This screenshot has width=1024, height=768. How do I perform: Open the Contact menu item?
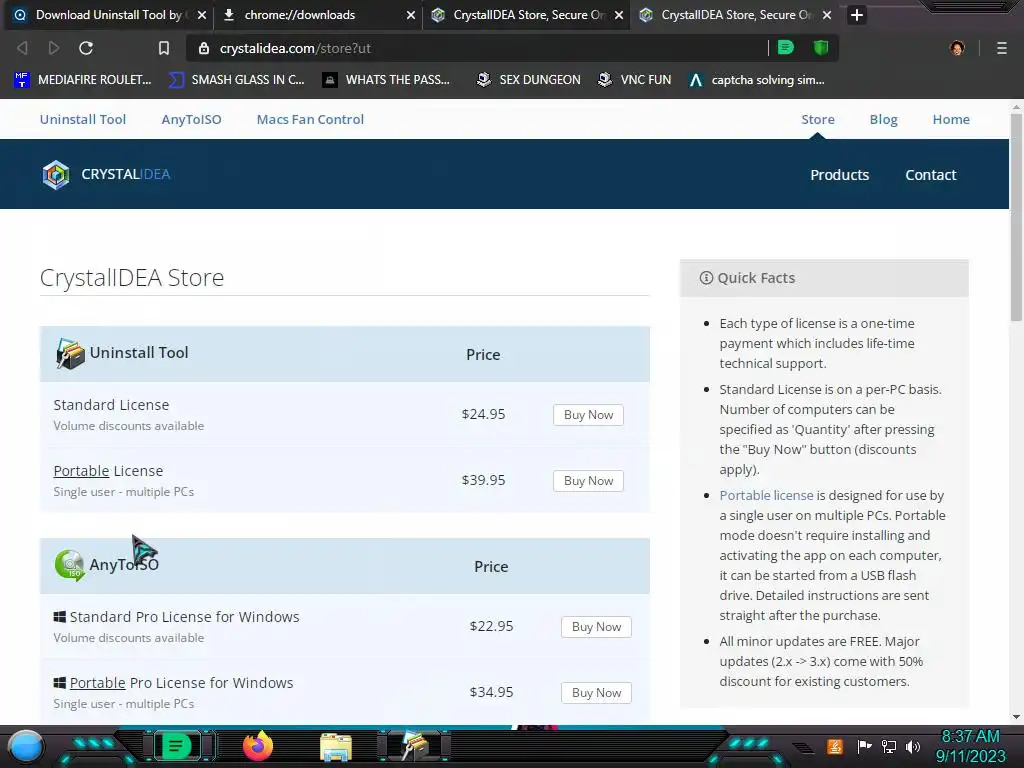931,175
